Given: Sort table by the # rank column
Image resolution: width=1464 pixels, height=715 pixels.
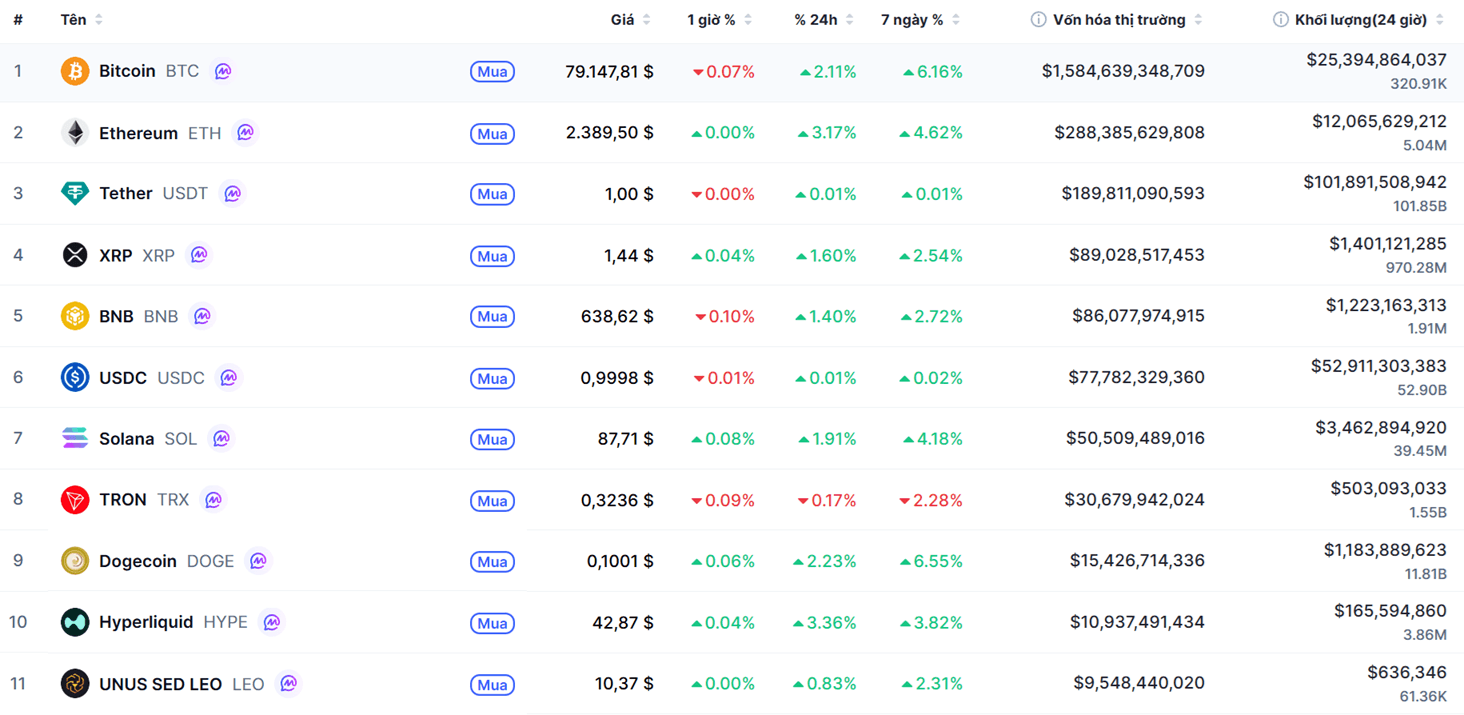Looking at the screenshot, I should (18, 20).
